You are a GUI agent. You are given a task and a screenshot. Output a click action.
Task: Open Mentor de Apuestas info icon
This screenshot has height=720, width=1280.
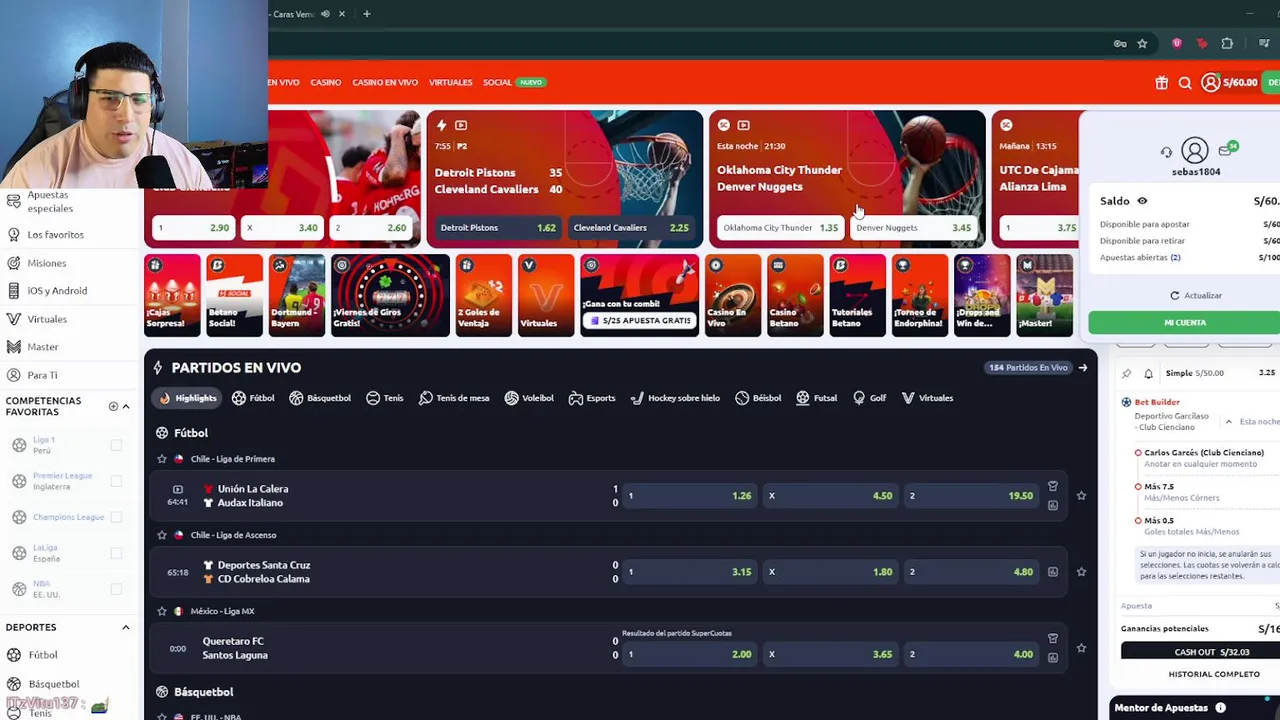1220,708
